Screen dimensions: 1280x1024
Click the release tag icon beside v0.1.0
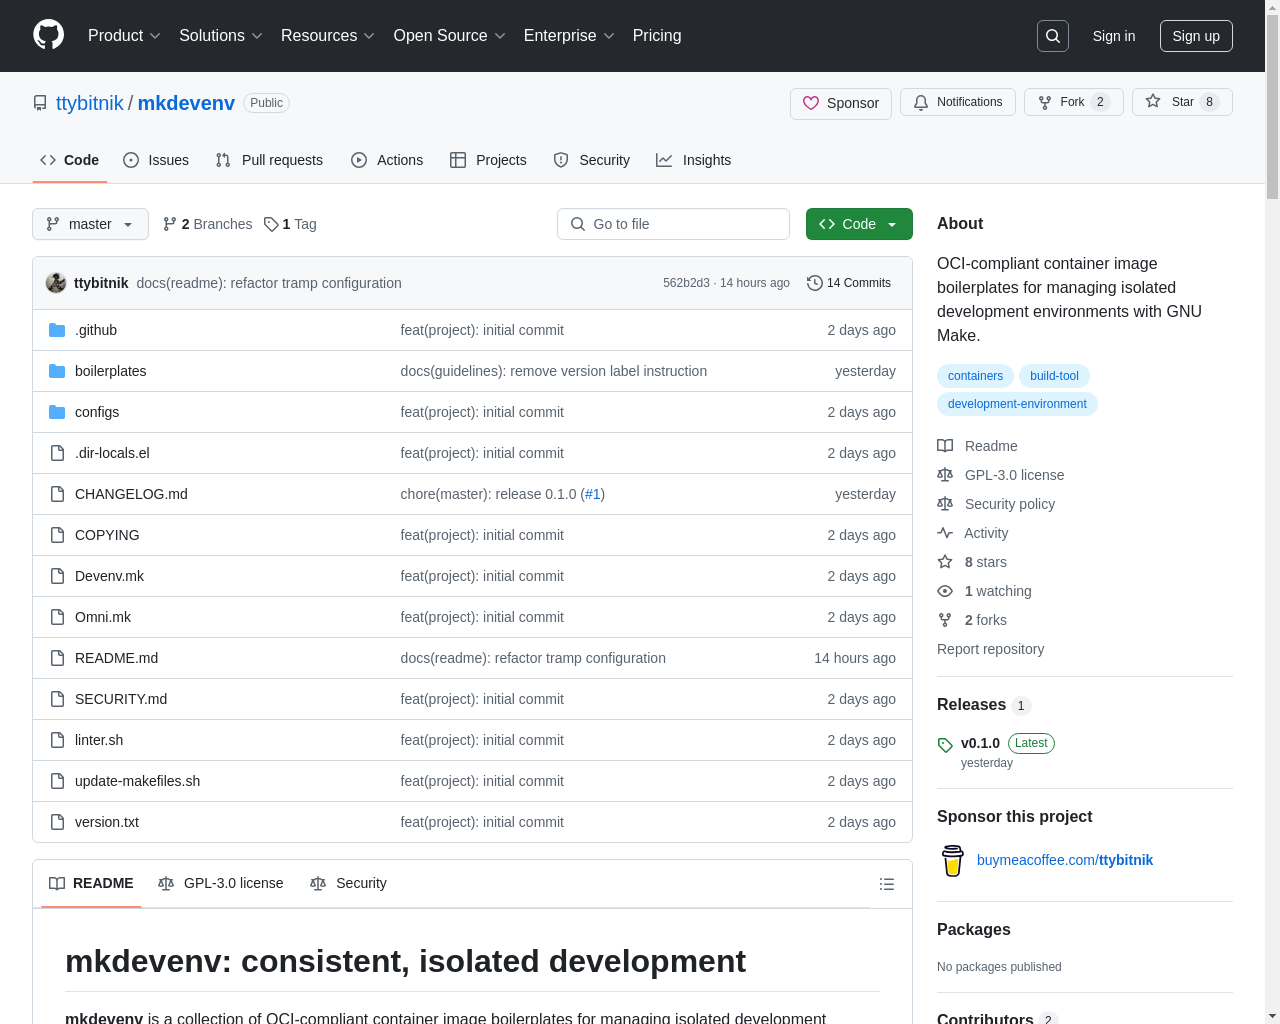coord(945,745)
